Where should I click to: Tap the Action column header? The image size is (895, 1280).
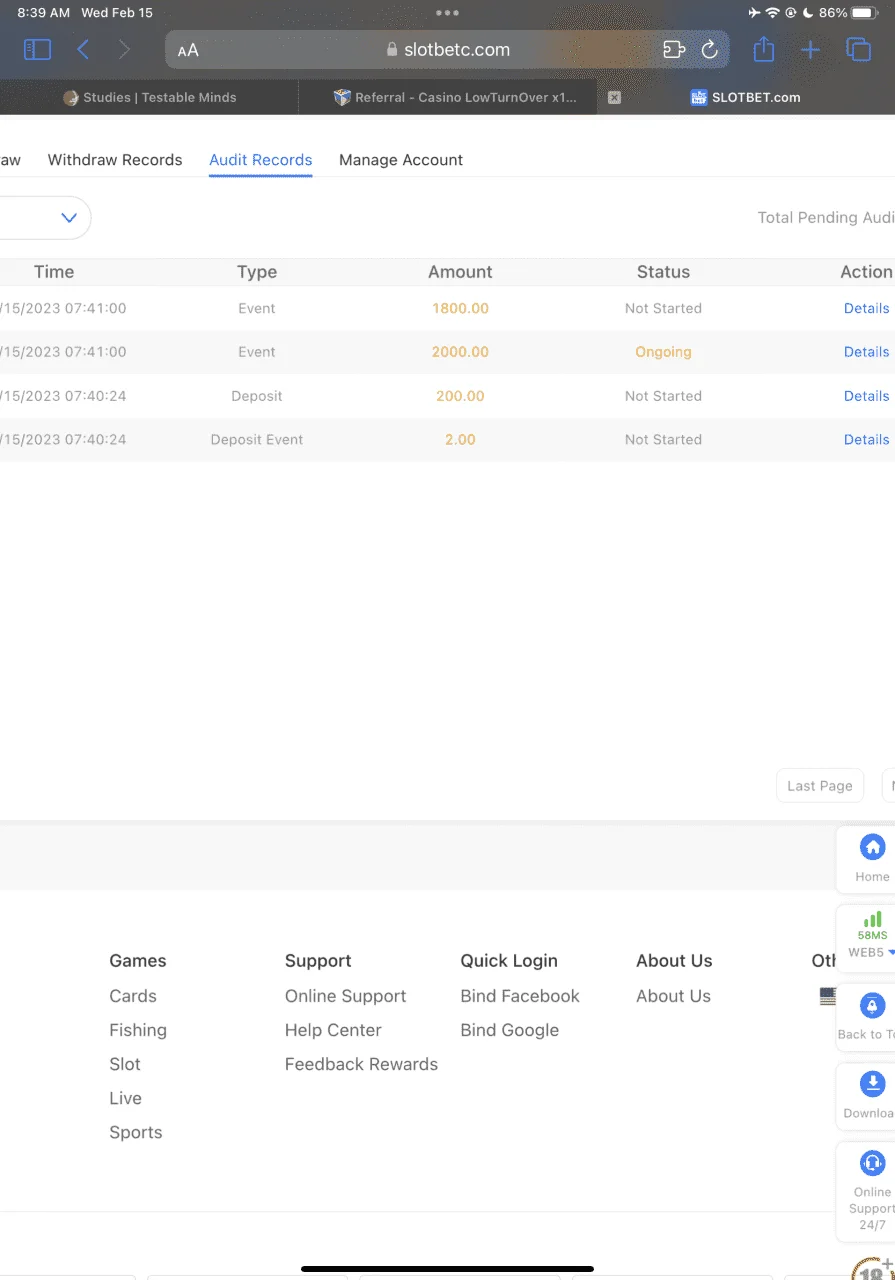pyautogui.click(x=866, y=272)
